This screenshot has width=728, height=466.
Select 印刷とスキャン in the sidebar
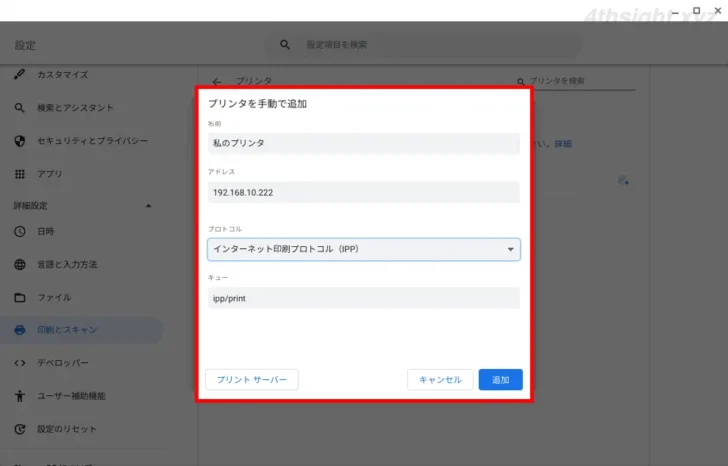click(x=82, y=330)
